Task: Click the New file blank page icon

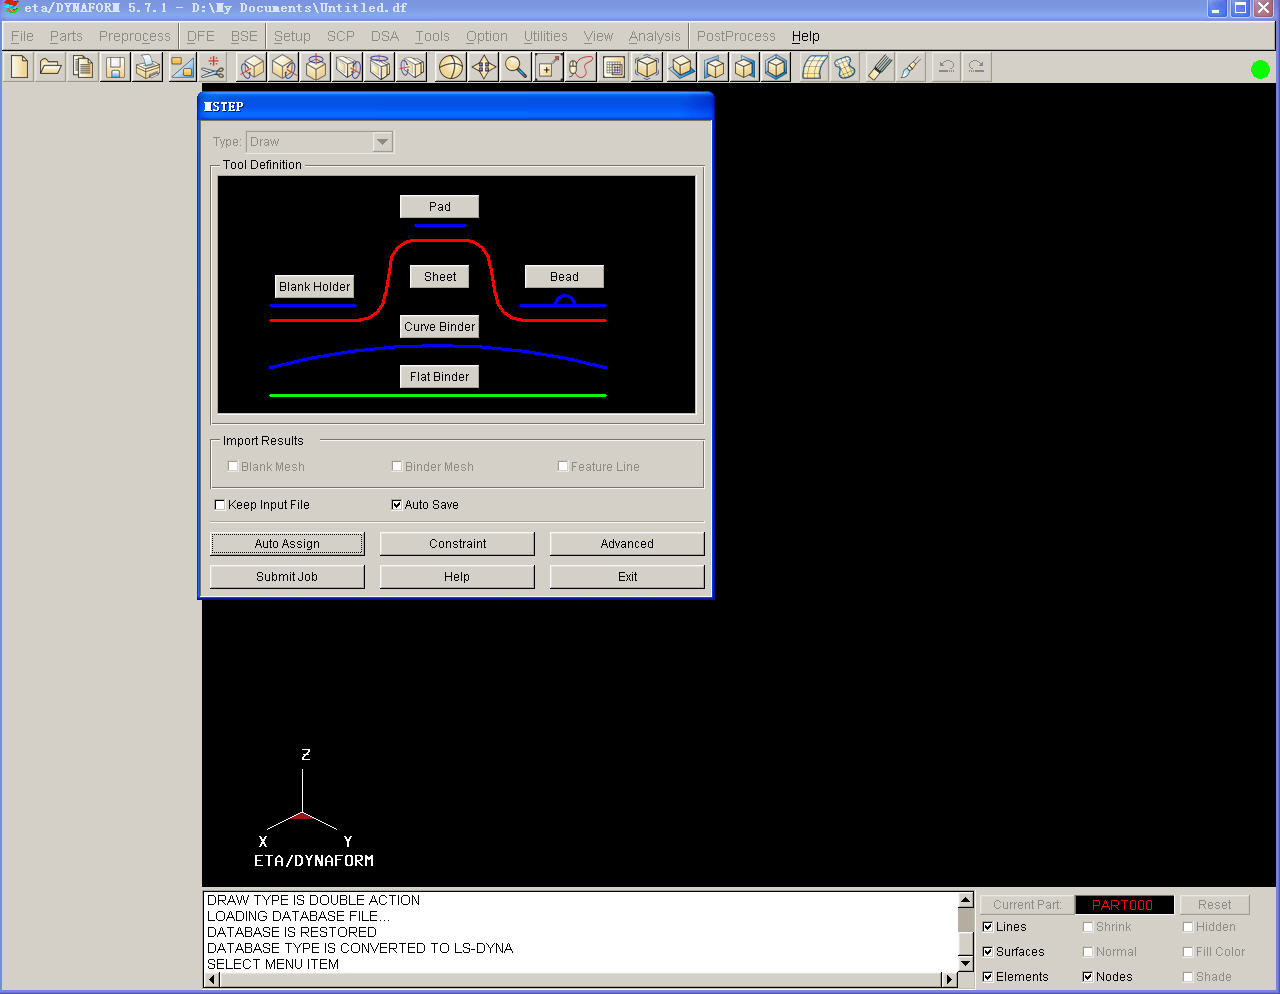Action: [19, 67]
